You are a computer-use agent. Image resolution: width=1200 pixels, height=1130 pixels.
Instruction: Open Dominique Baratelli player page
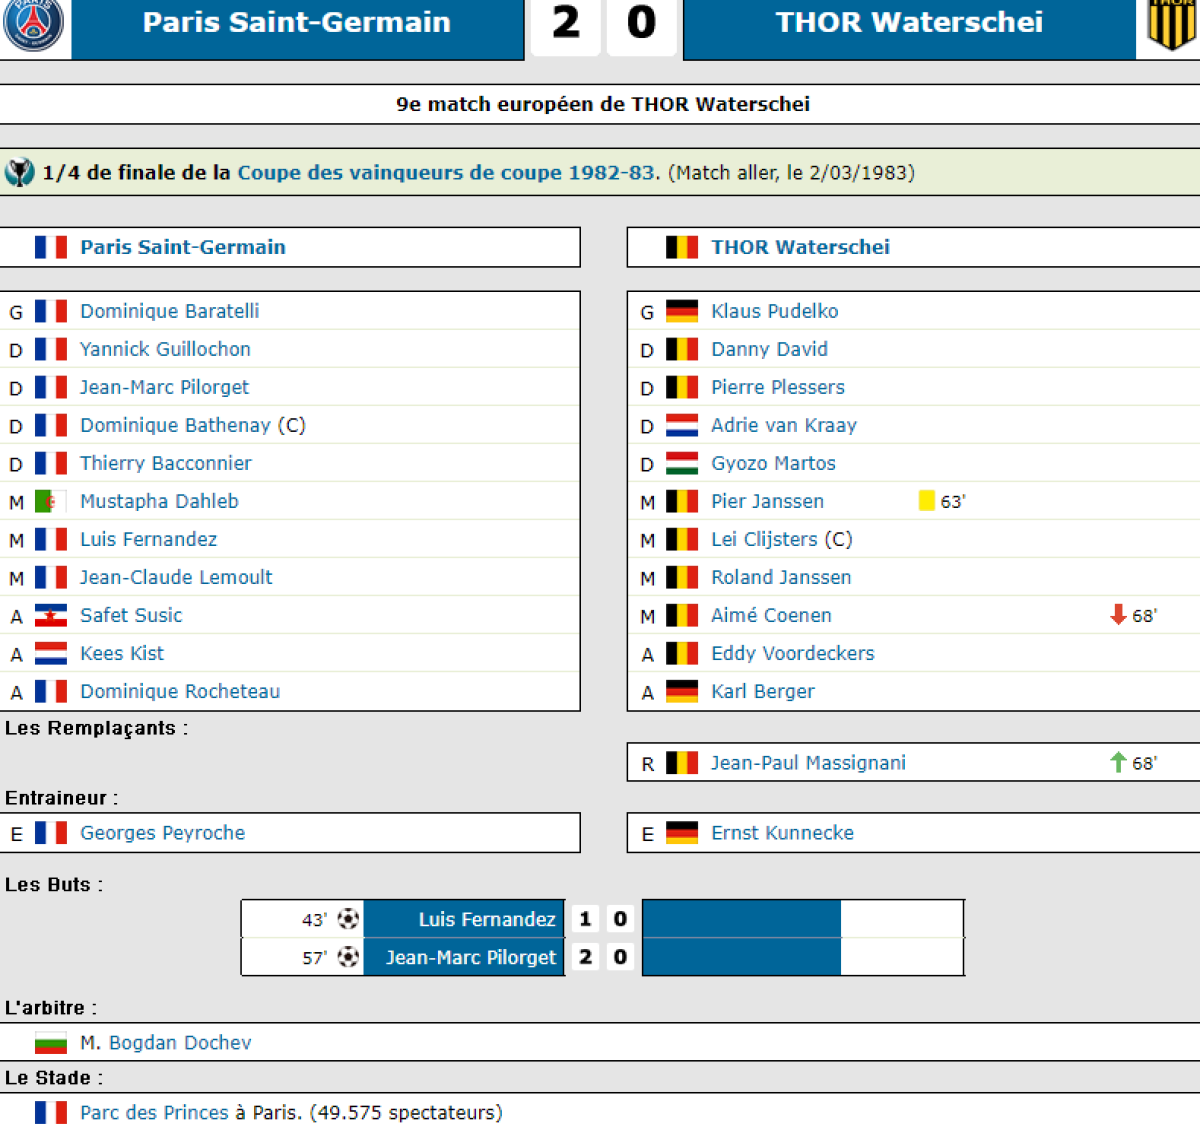tap(169, 311)
